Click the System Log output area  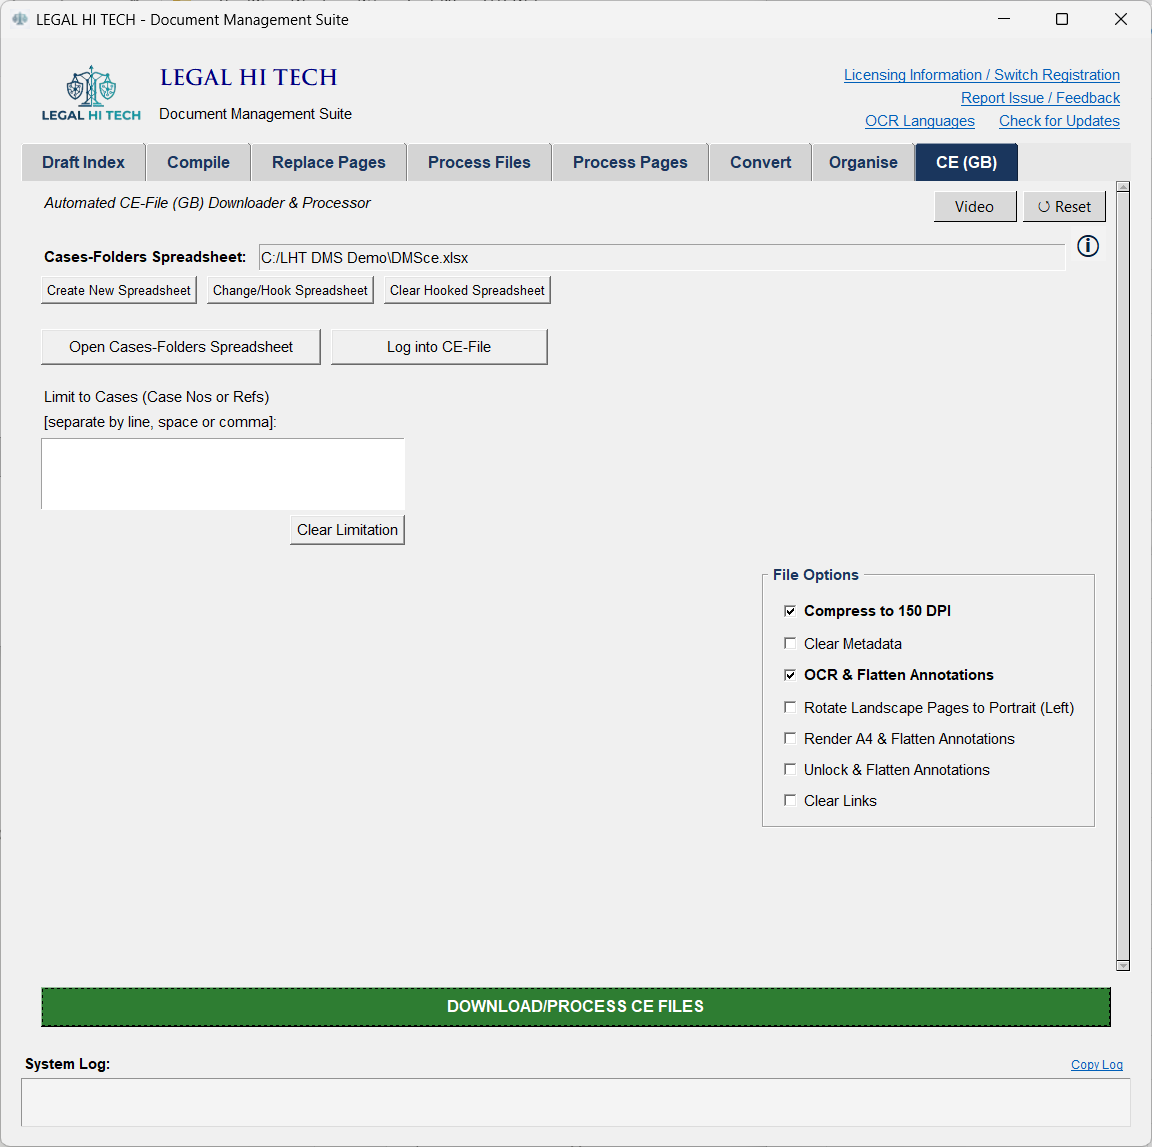[575, 1102]
